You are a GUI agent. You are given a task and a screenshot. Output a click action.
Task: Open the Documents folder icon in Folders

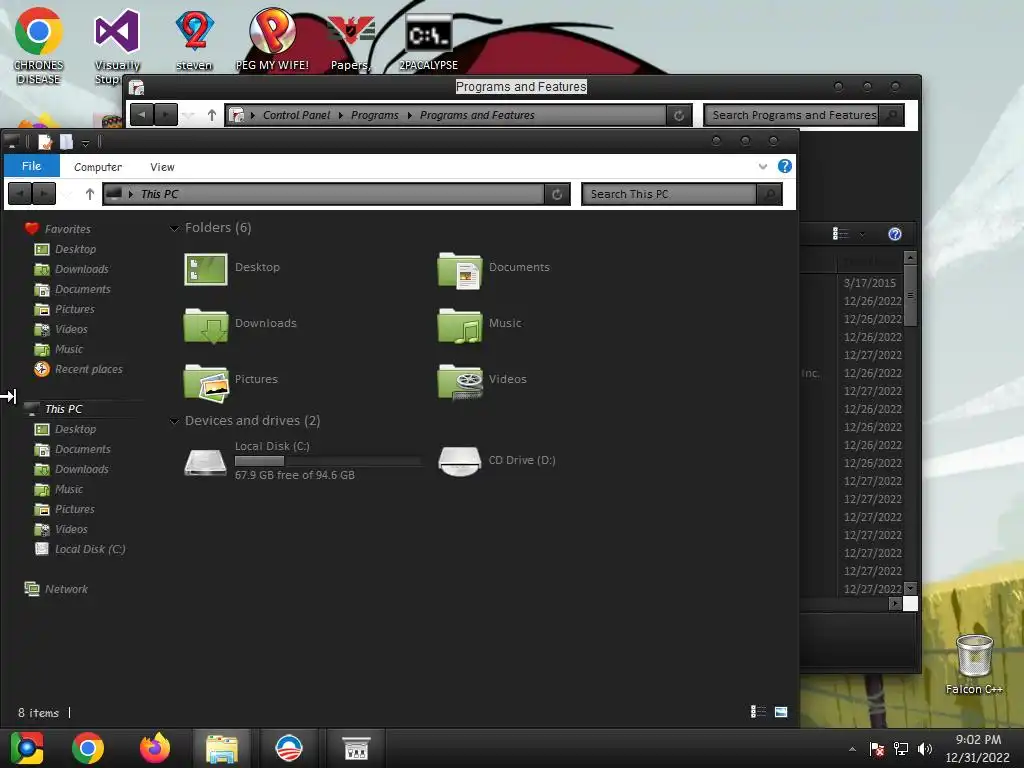(x=460, y=270)
